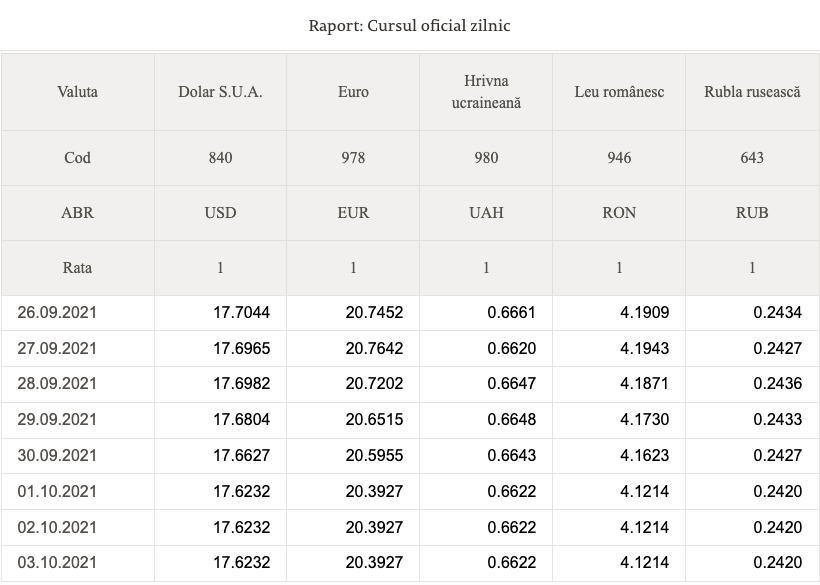Screen dimensions: 820x585
Task: Select currency code 643 cell
Action: [752, 158]
